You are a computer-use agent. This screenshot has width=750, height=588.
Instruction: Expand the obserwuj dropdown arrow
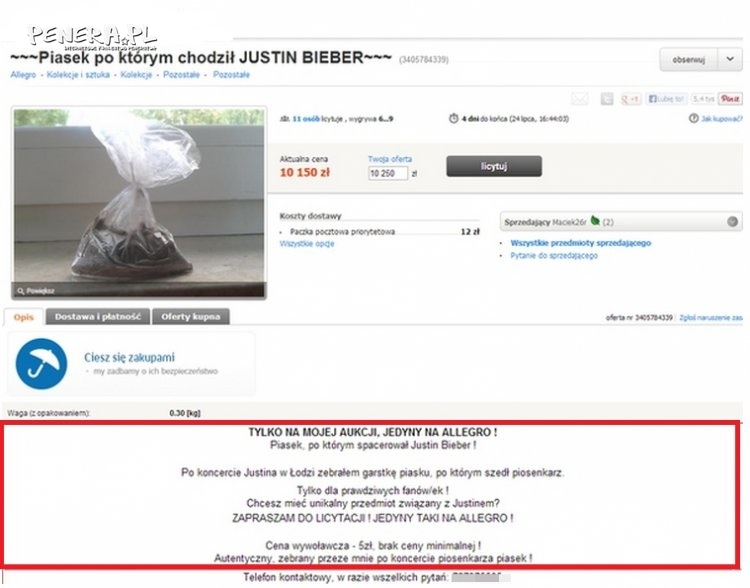pos(730,59)
